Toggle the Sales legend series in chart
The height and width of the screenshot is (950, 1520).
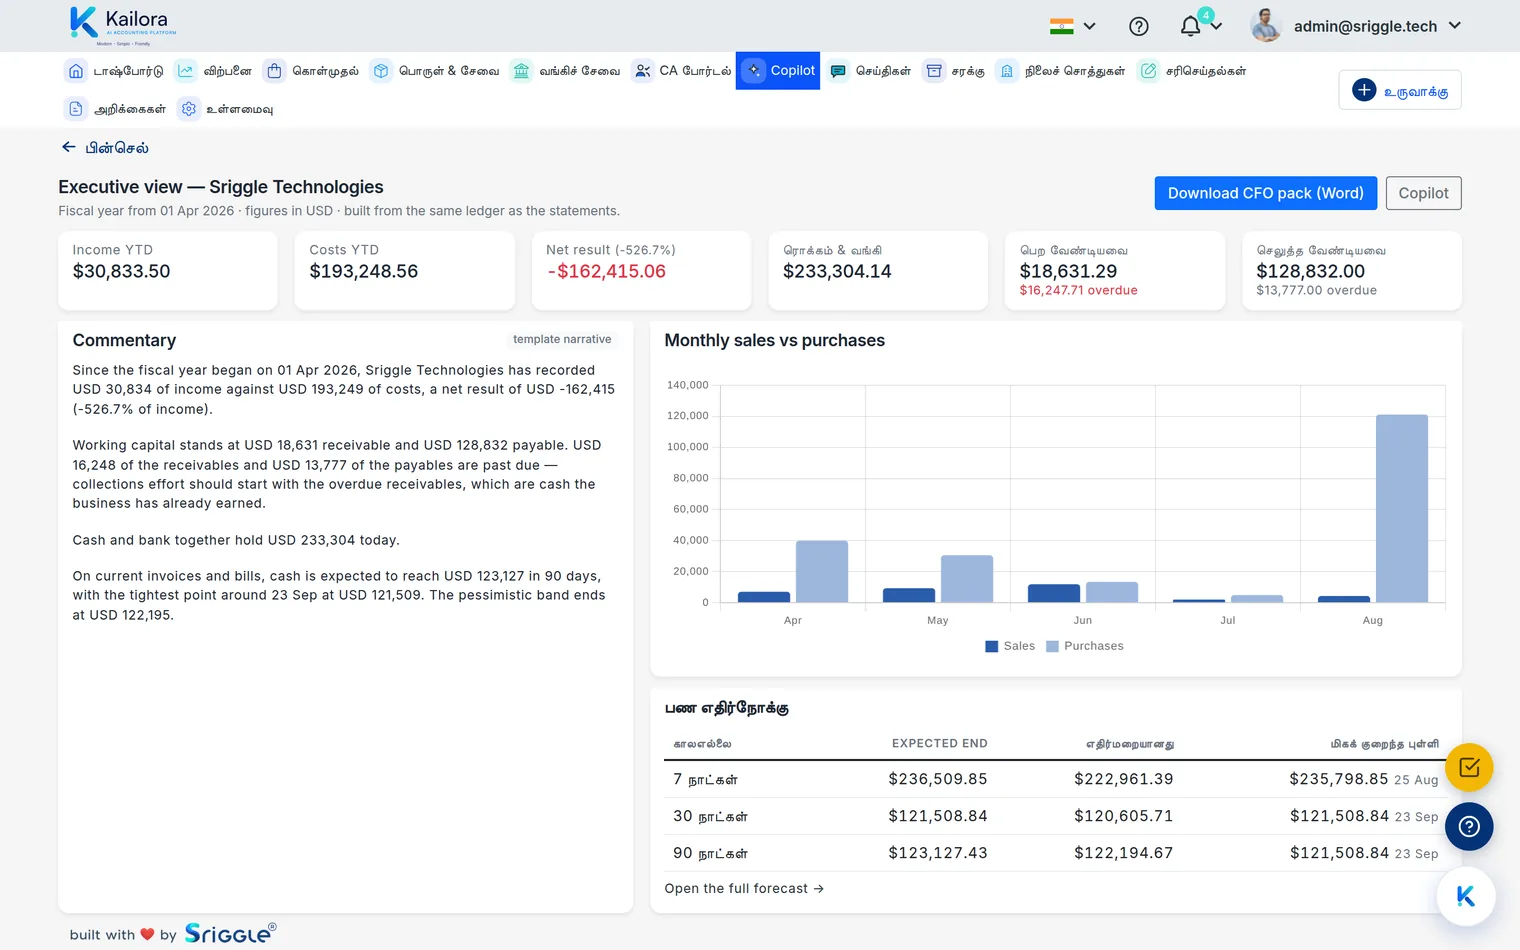[1010, 646]
